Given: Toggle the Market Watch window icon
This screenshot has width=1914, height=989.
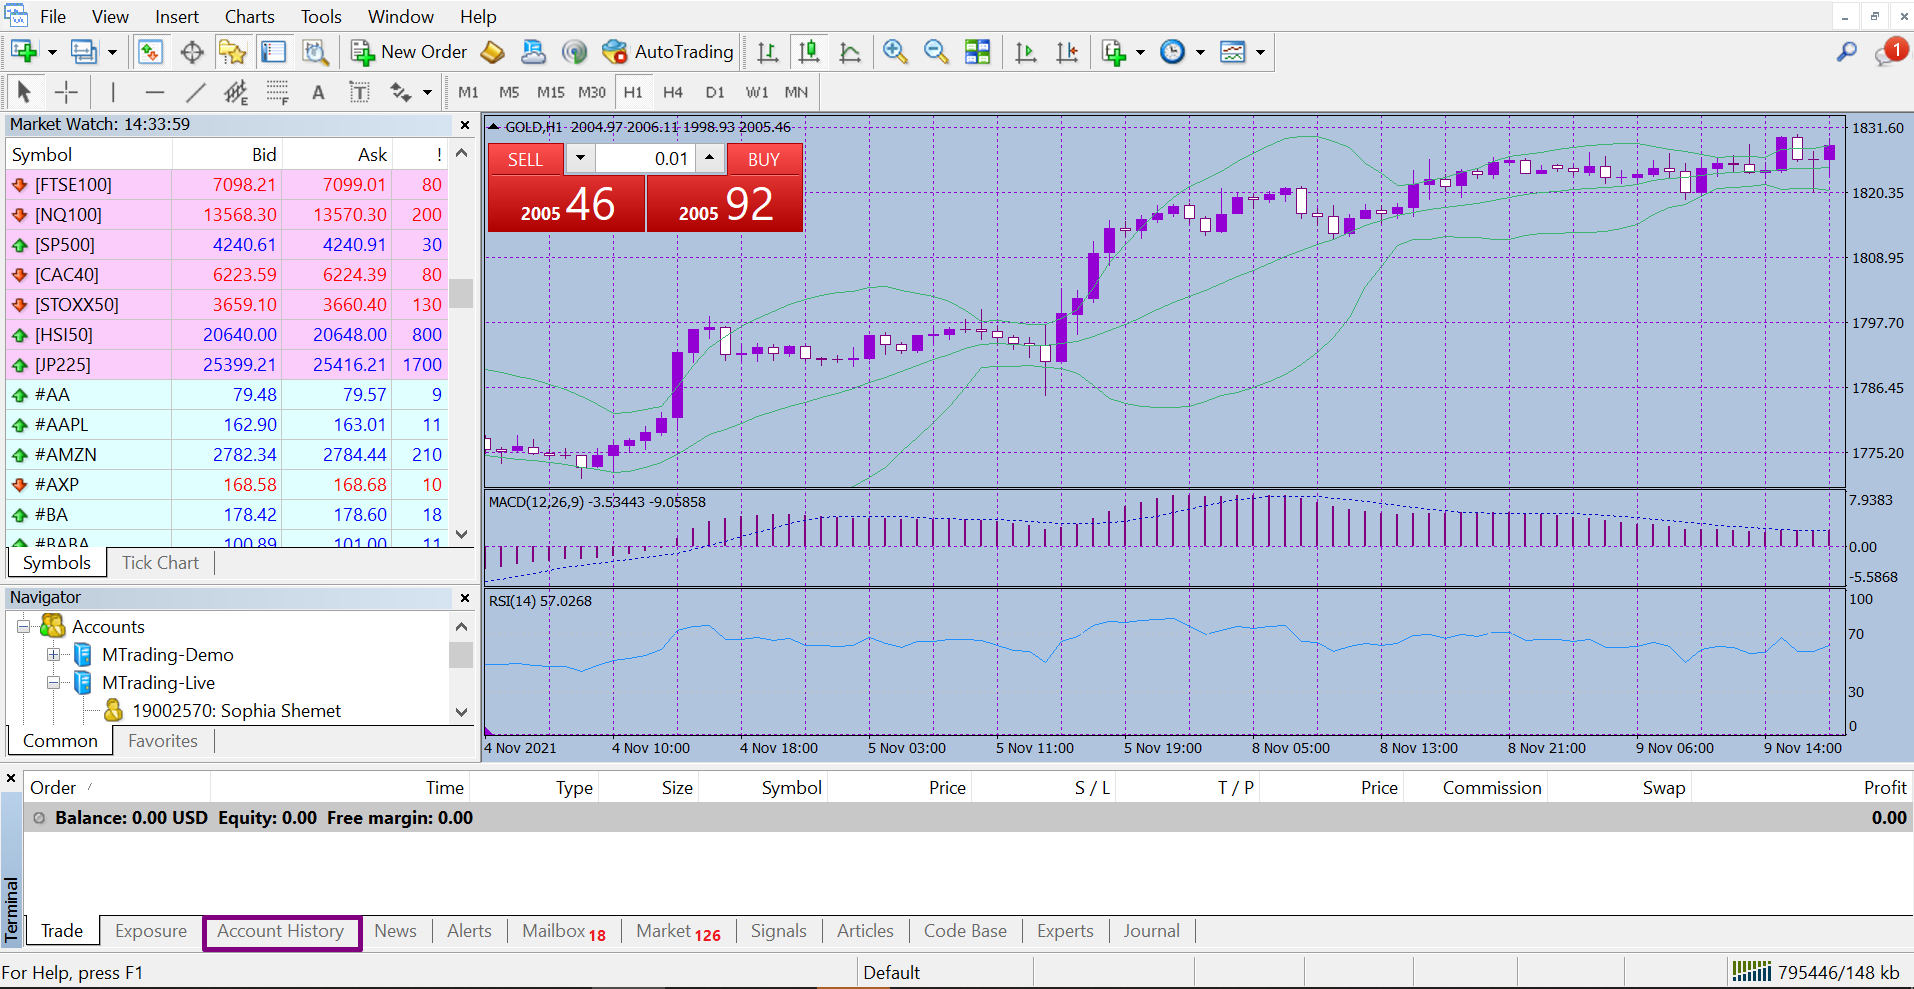Looking at the screenshot, I should coord(150,52).
